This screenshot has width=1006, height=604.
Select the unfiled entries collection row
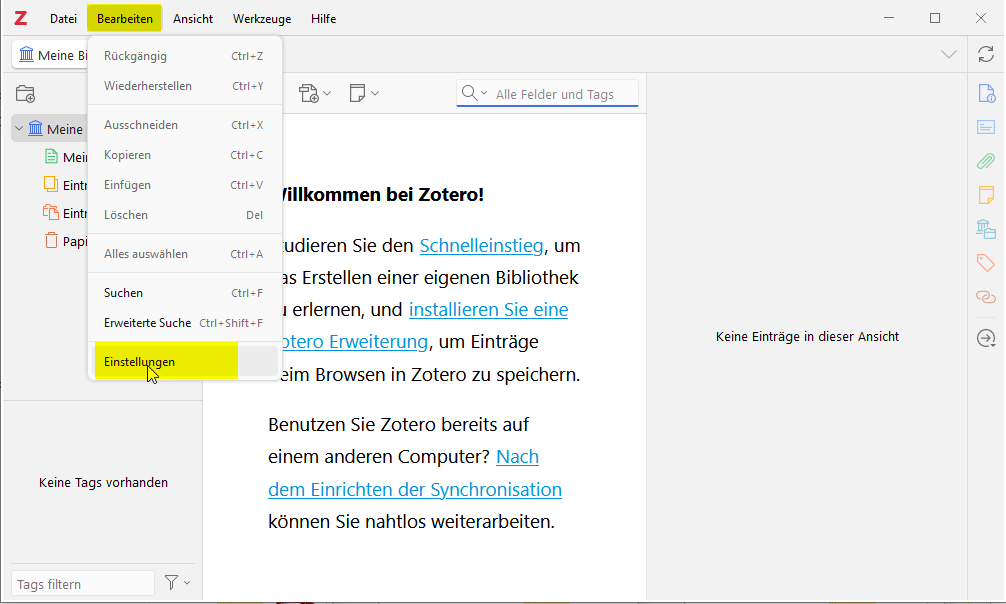pos(64,213)
